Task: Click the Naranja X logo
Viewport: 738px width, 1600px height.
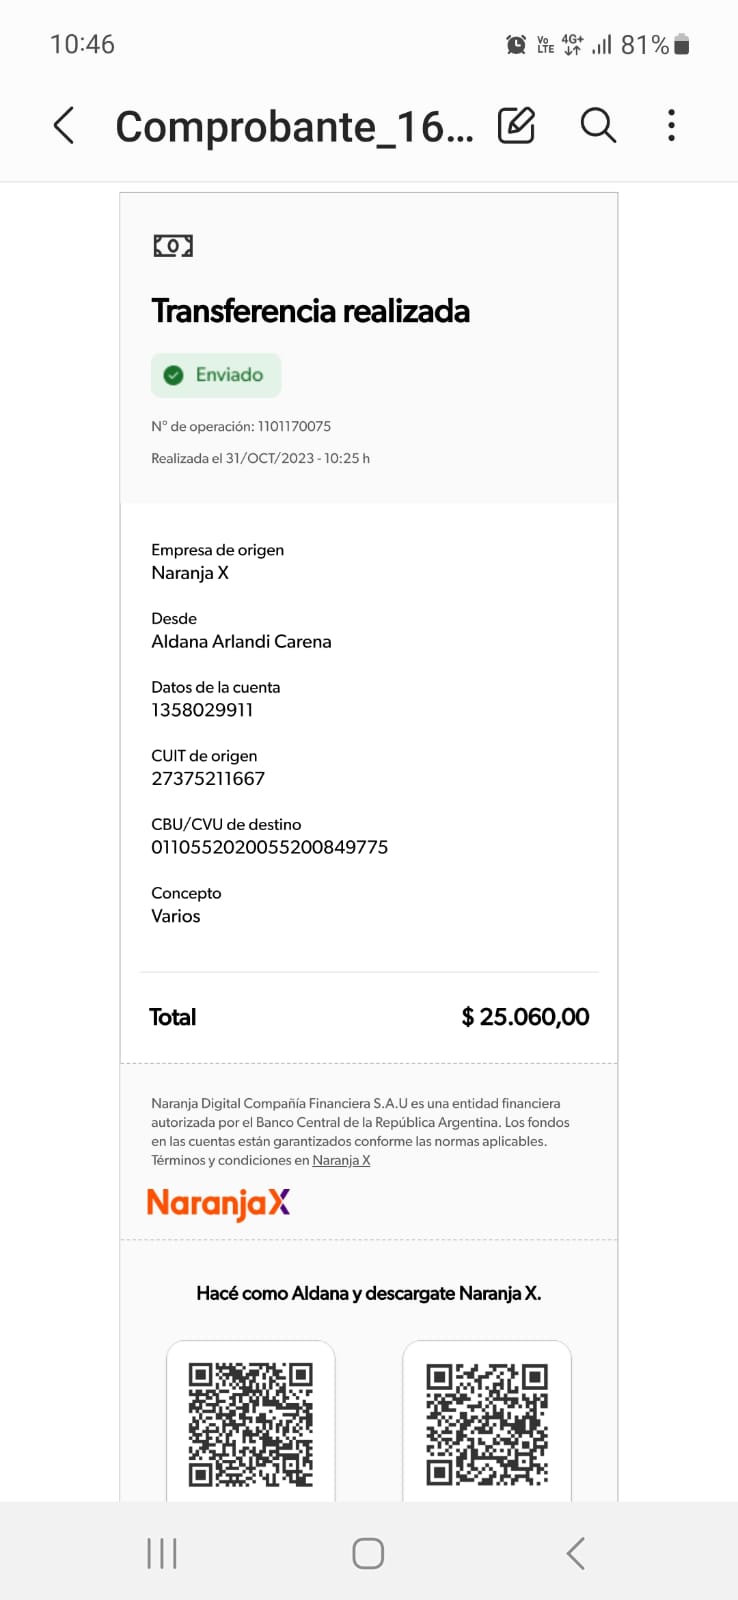Action: tap(218, 1203)
